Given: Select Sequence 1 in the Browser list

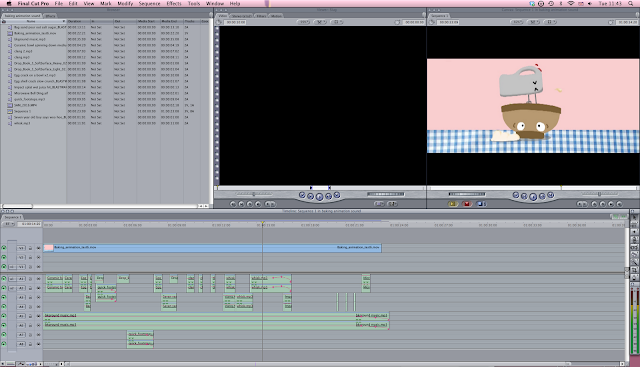Looking at the screenshot, I should [x=22, y=111].
